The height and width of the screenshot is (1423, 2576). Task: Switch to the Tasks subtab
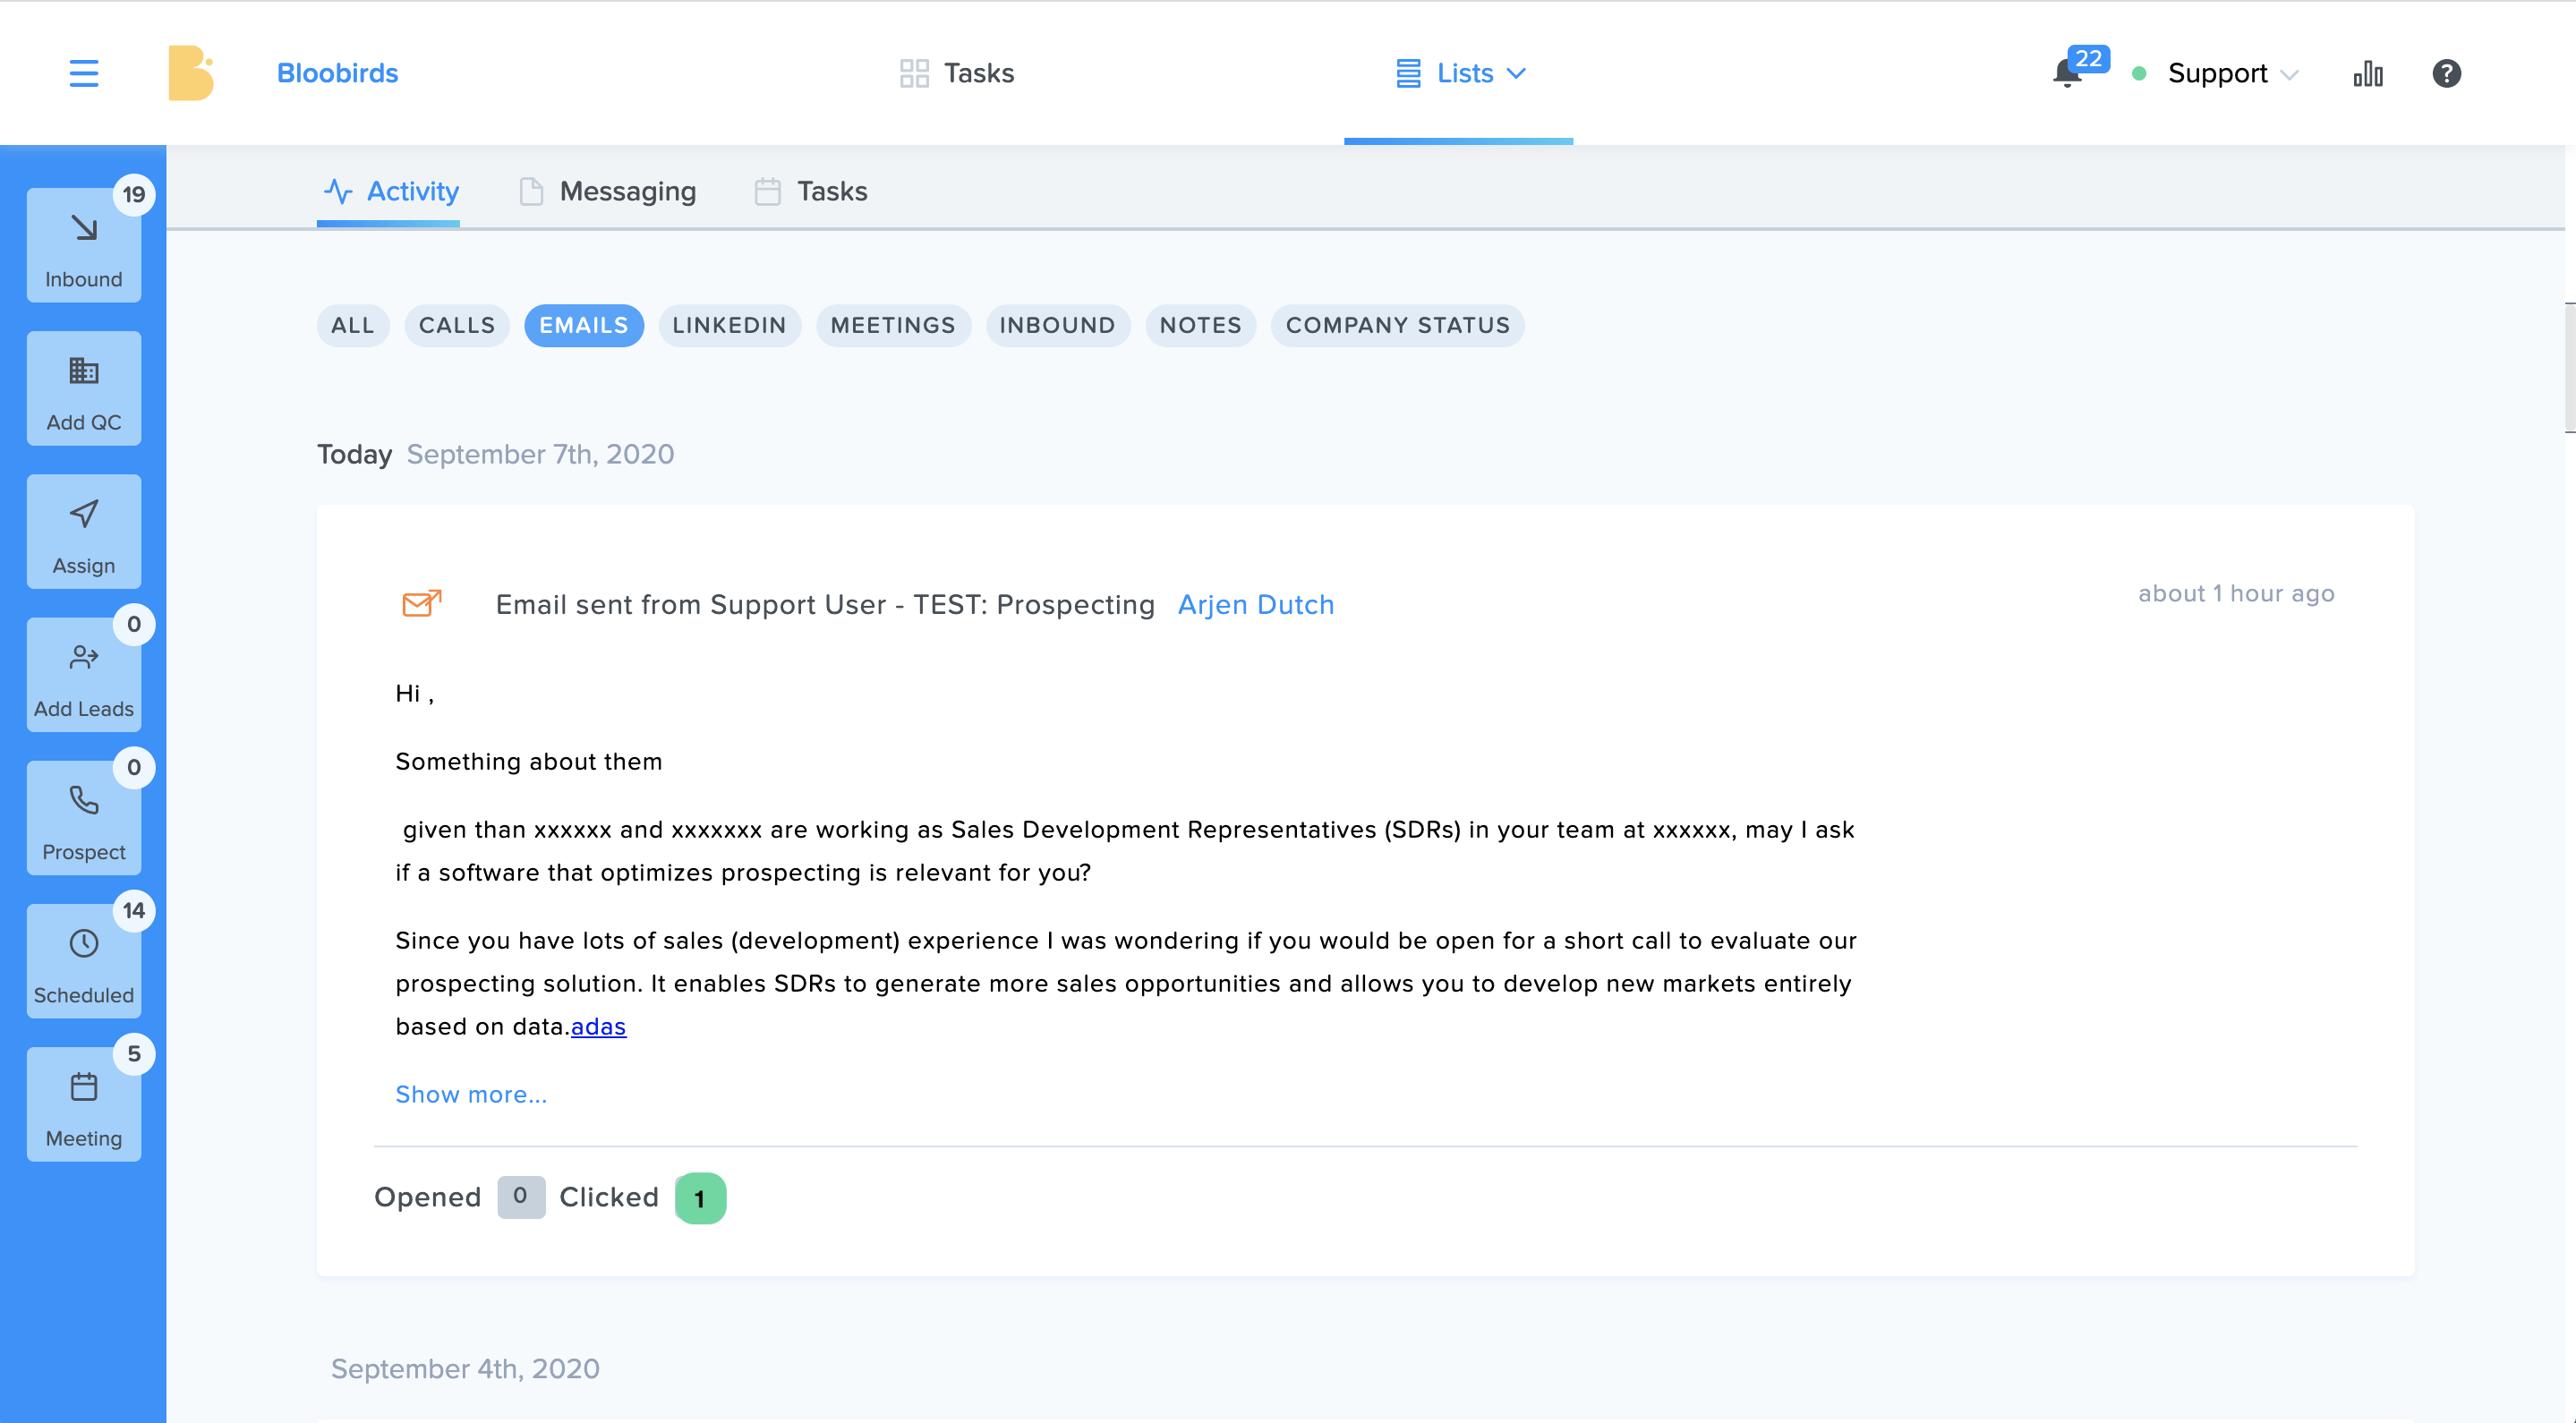click(x=811, y=191)
